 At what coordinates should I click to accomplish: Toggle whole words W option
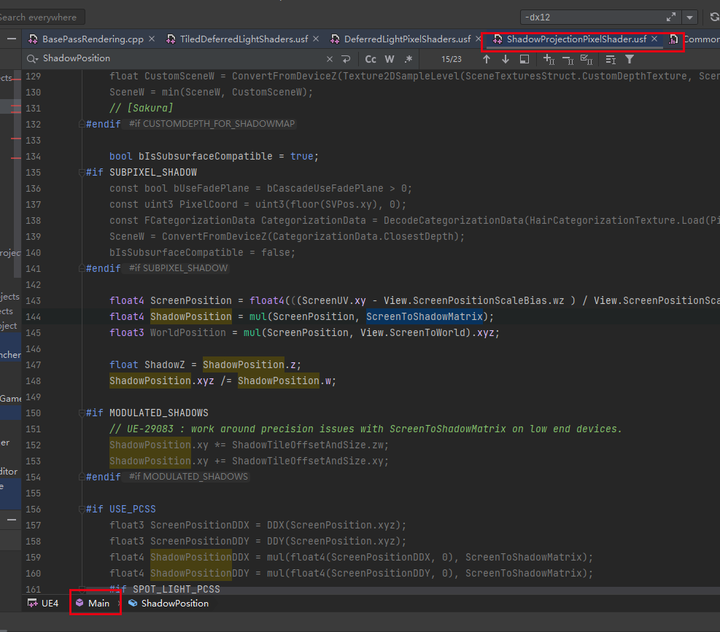tap(390, 60)
